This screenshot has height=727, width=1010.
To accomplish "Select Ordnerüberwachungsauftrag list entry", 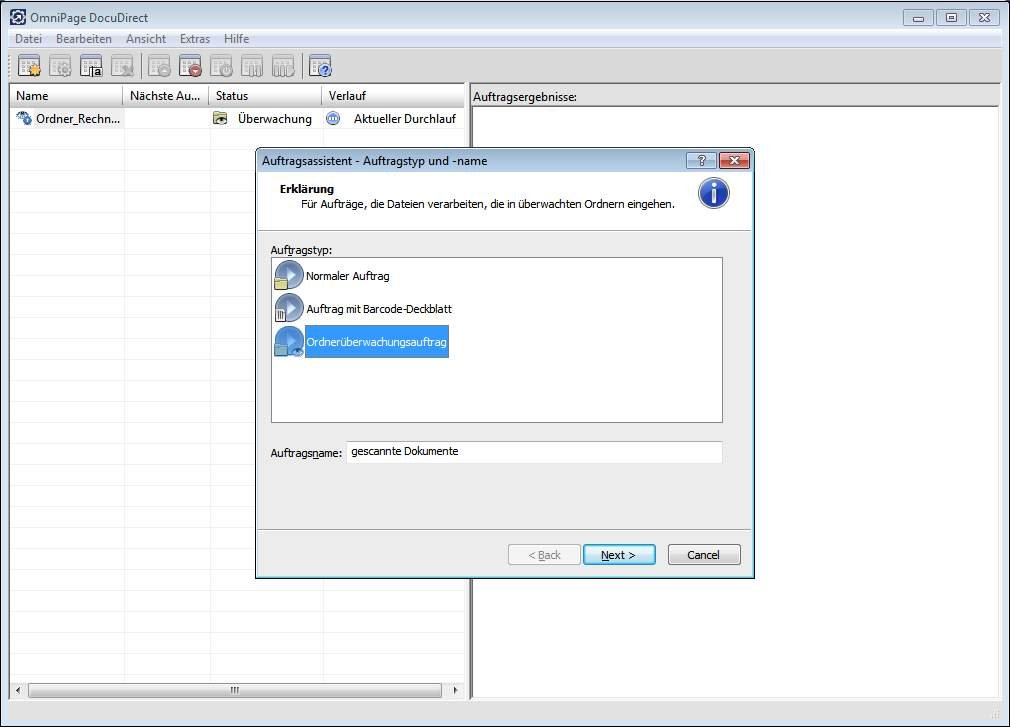I will pos(376,342).
